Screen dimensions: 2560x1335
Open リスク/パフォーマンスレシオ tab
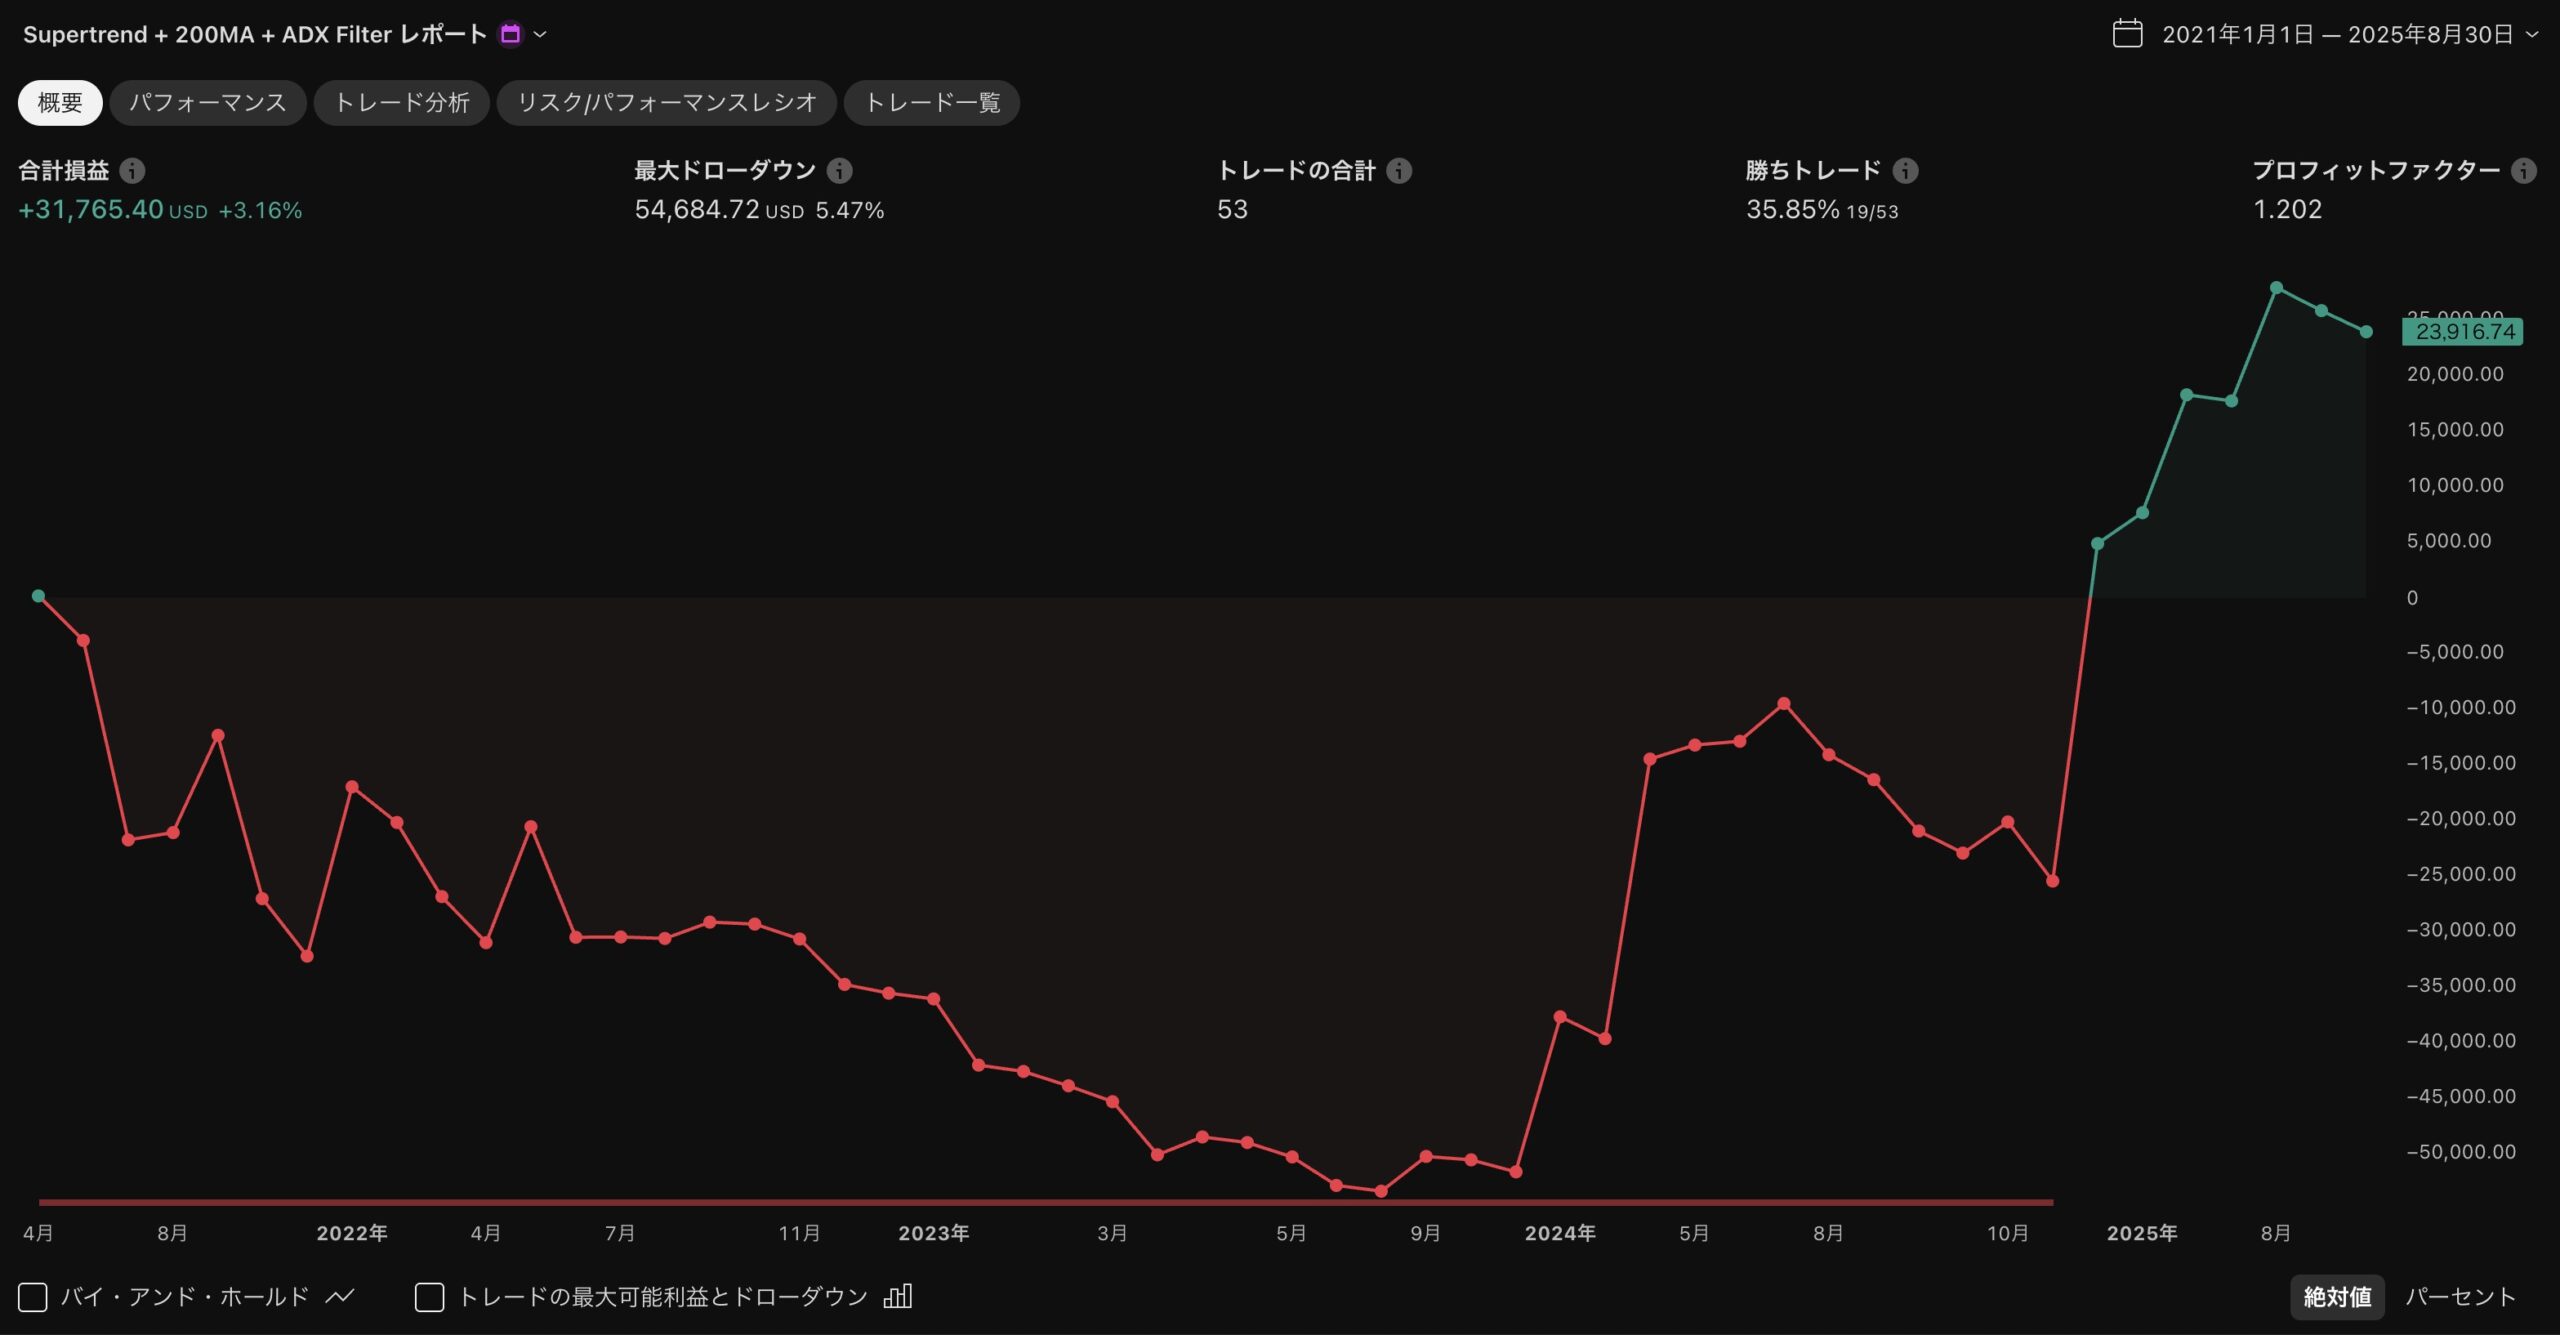click(666, 103)
